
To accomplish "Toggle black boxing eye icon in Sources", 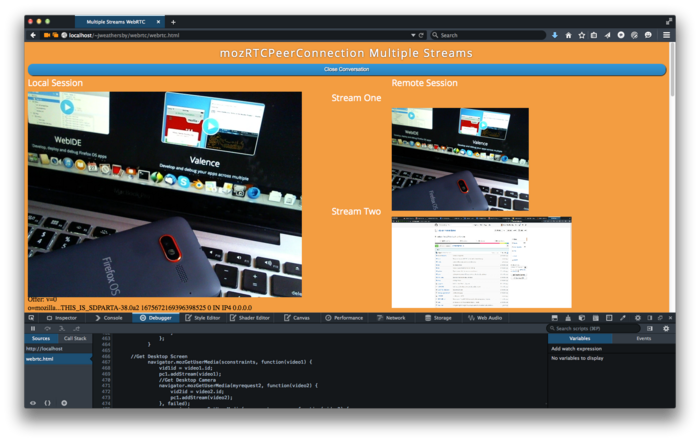I will (33, 403).
